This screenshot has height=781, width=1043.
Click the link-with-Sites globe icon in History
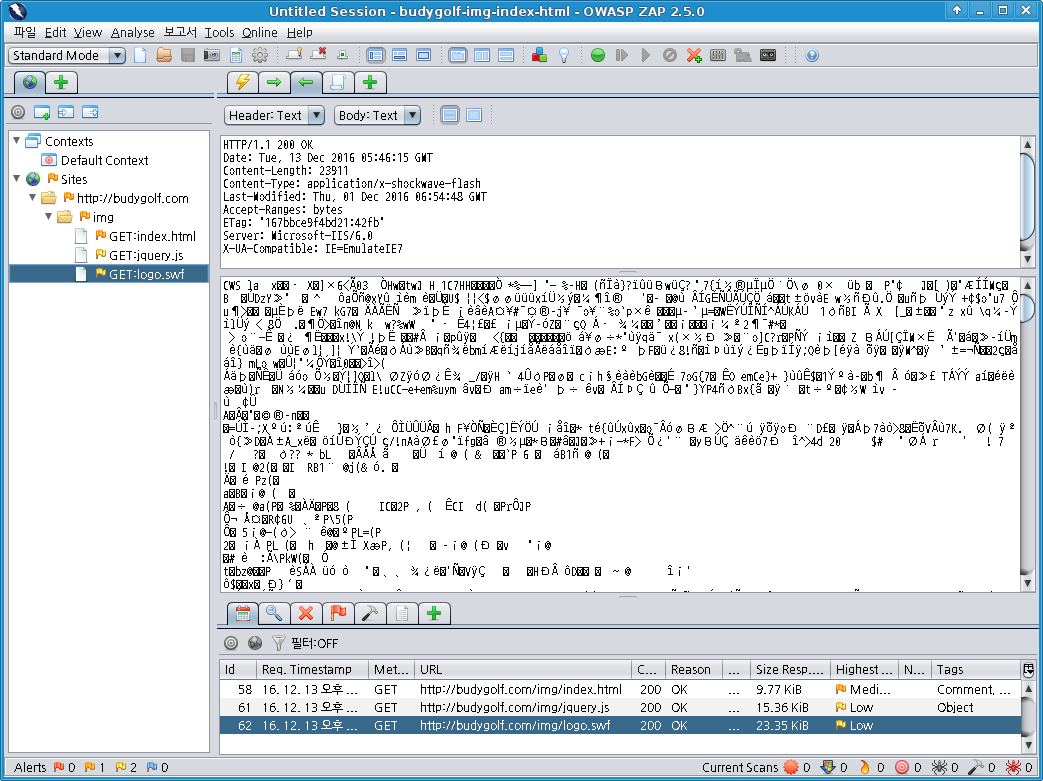255,643
